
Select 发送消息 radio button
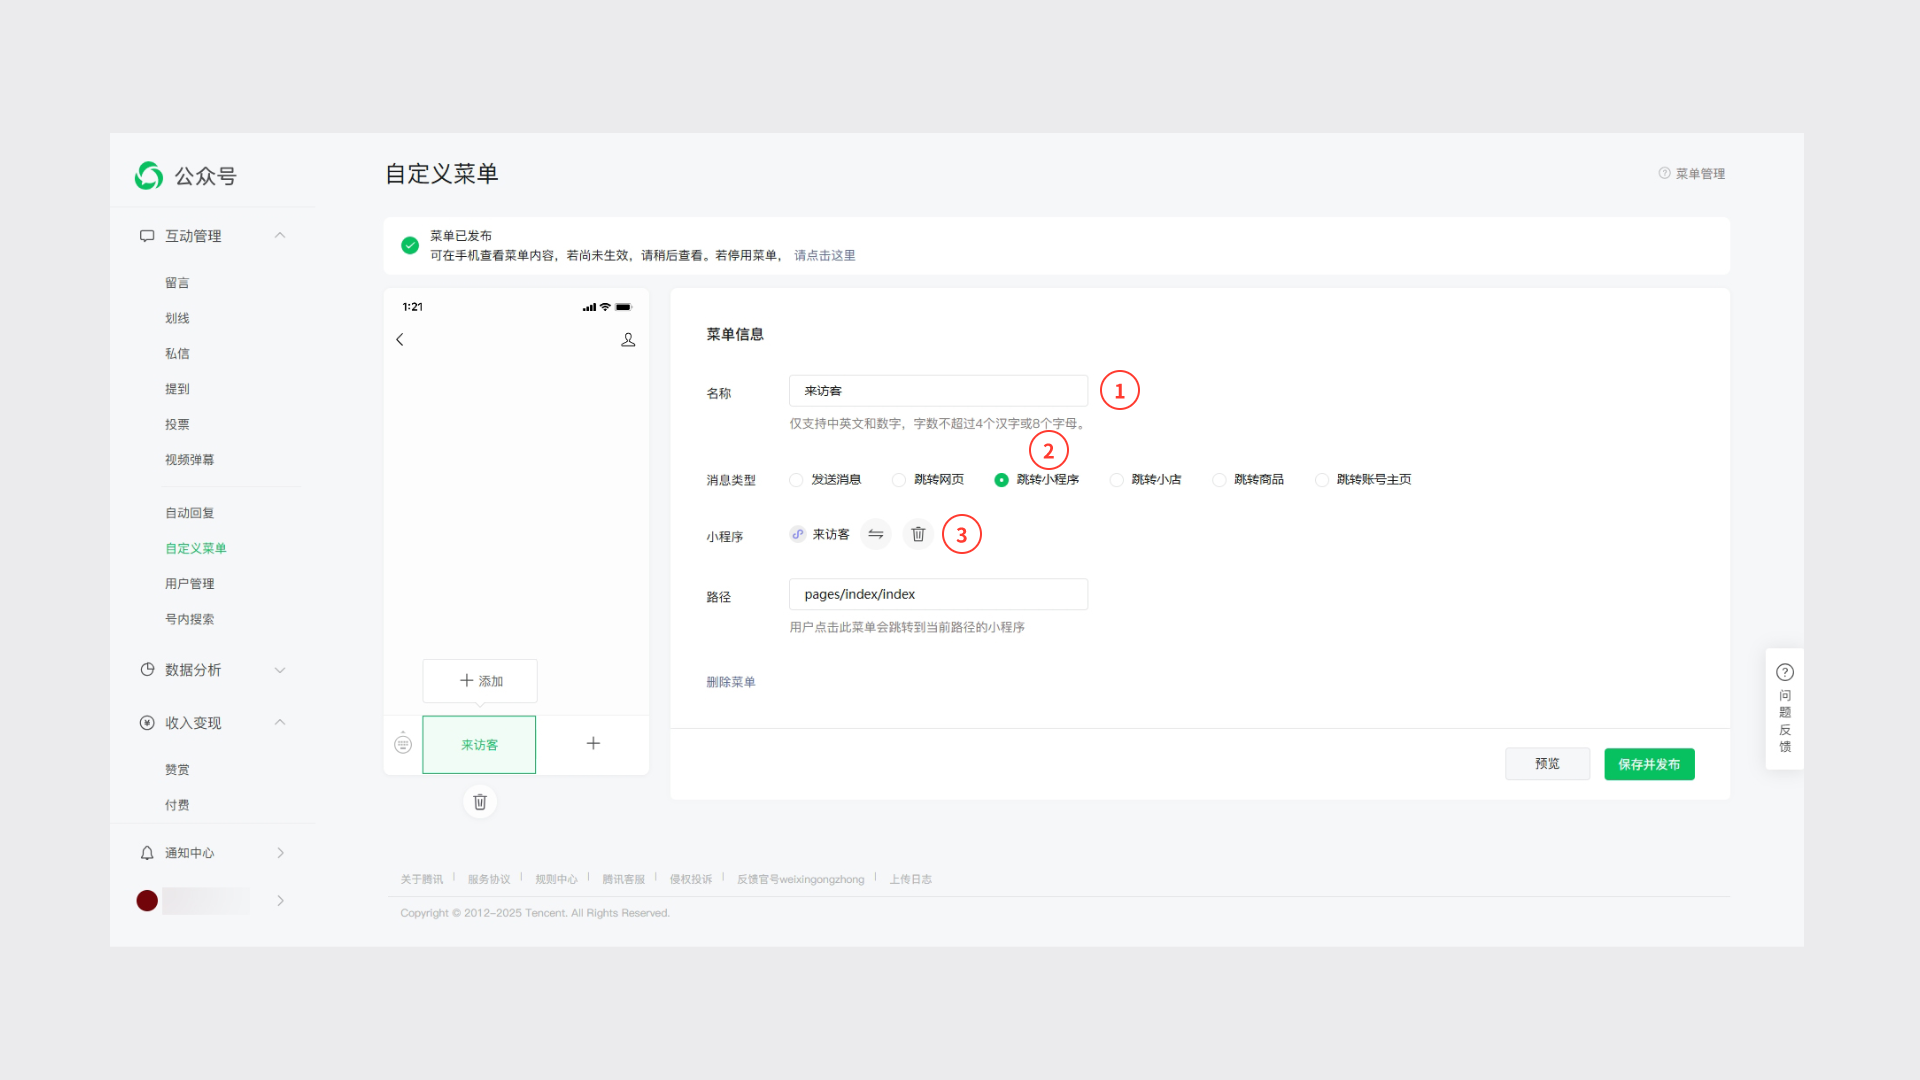click(x=796, y=480)
